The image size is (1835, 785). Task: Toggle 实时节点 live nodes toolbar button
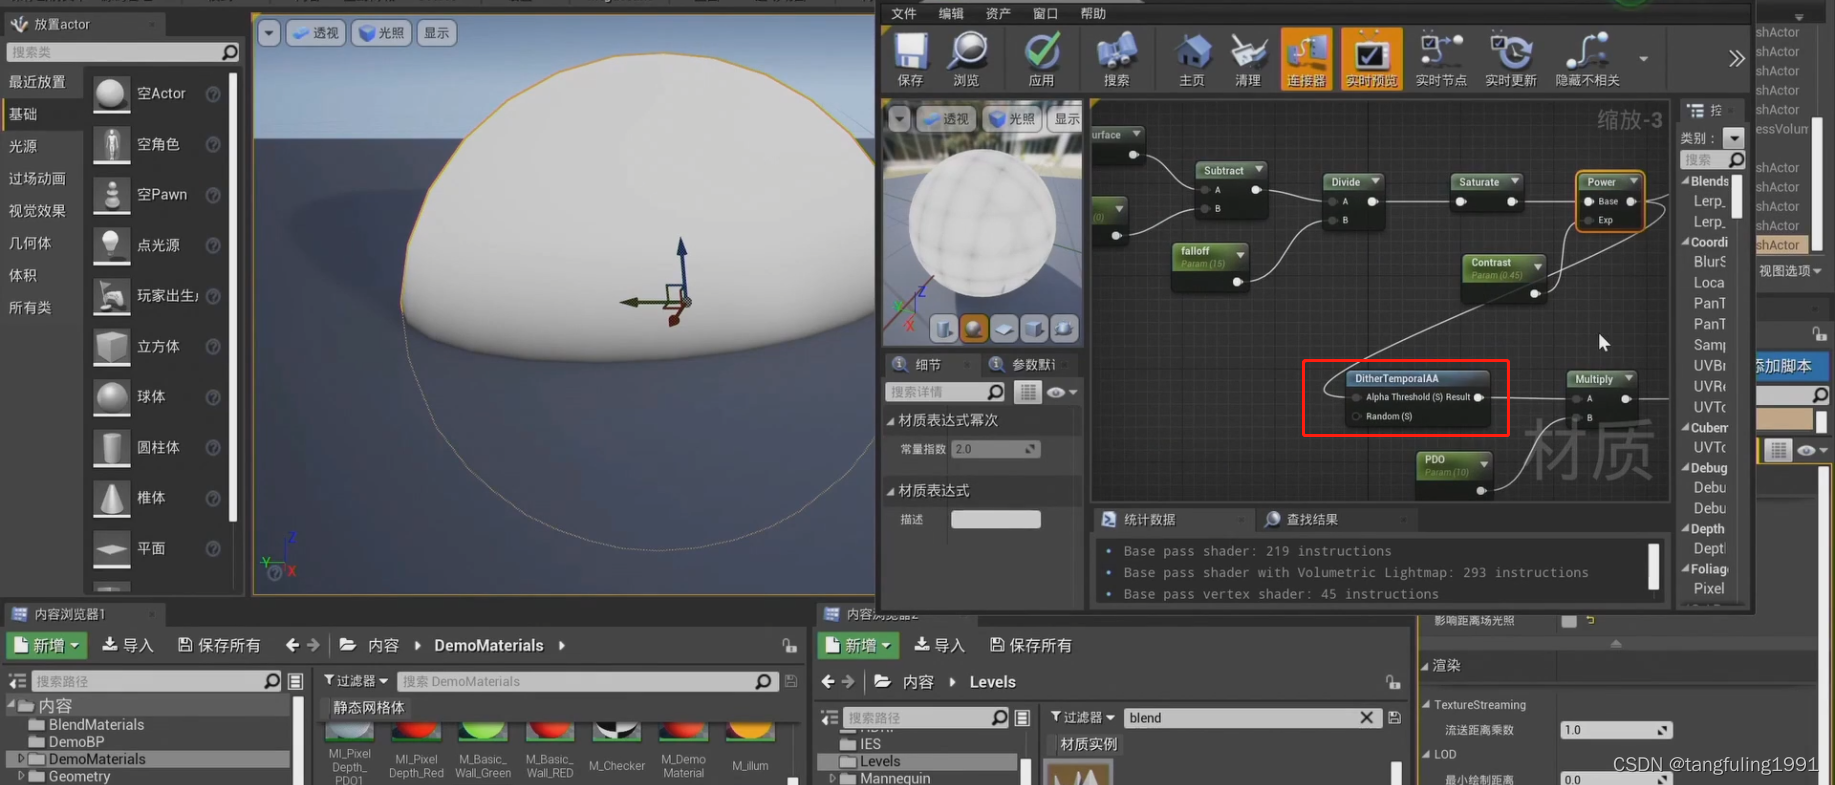1441,59
